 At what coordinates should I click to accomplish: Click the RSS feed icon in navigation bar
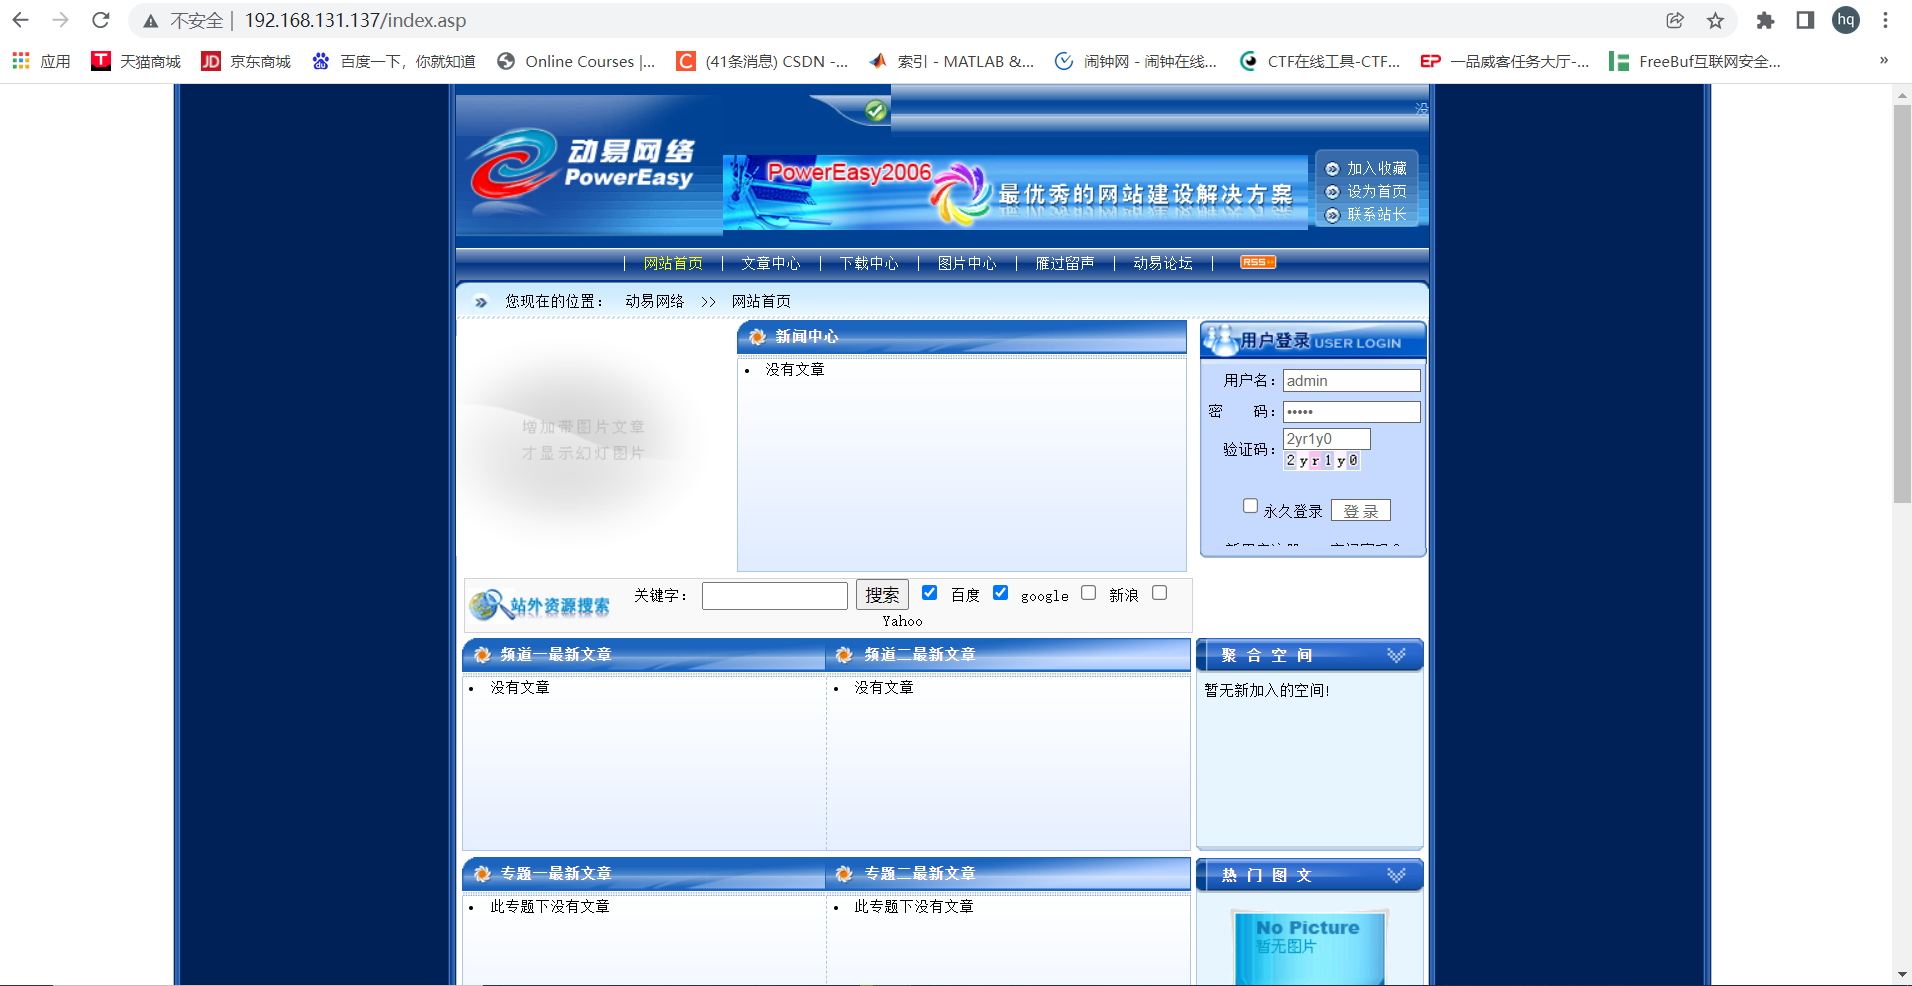pos(1256,261)
